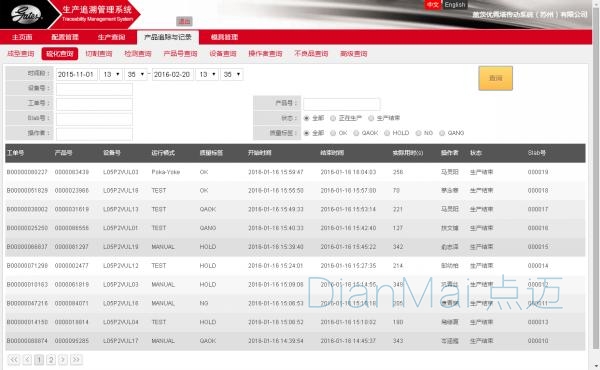Select the 生产结束 status radio
The height and width of the screenshot is (370, 600).
pos(371,118)
